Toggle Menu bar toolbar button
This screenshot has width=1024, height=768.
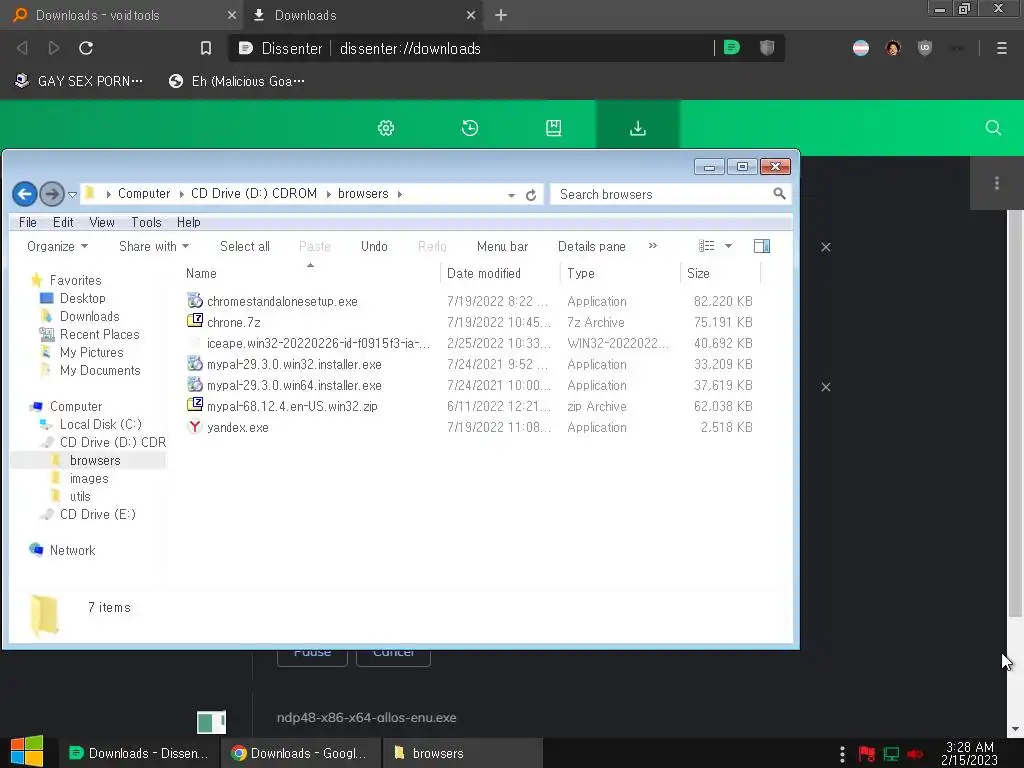coord(502,246)
